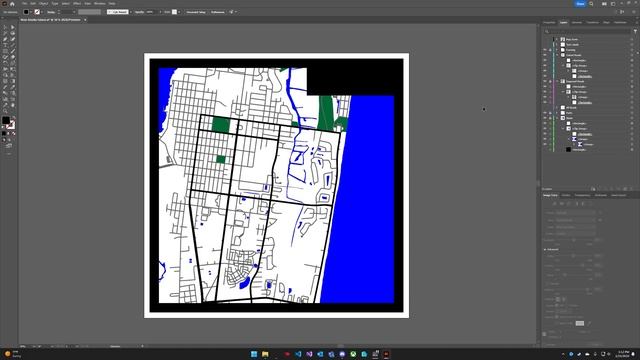Close the open document tab
Image resolution: width=640 pixels, height=360 pixels.
(85, 20)
